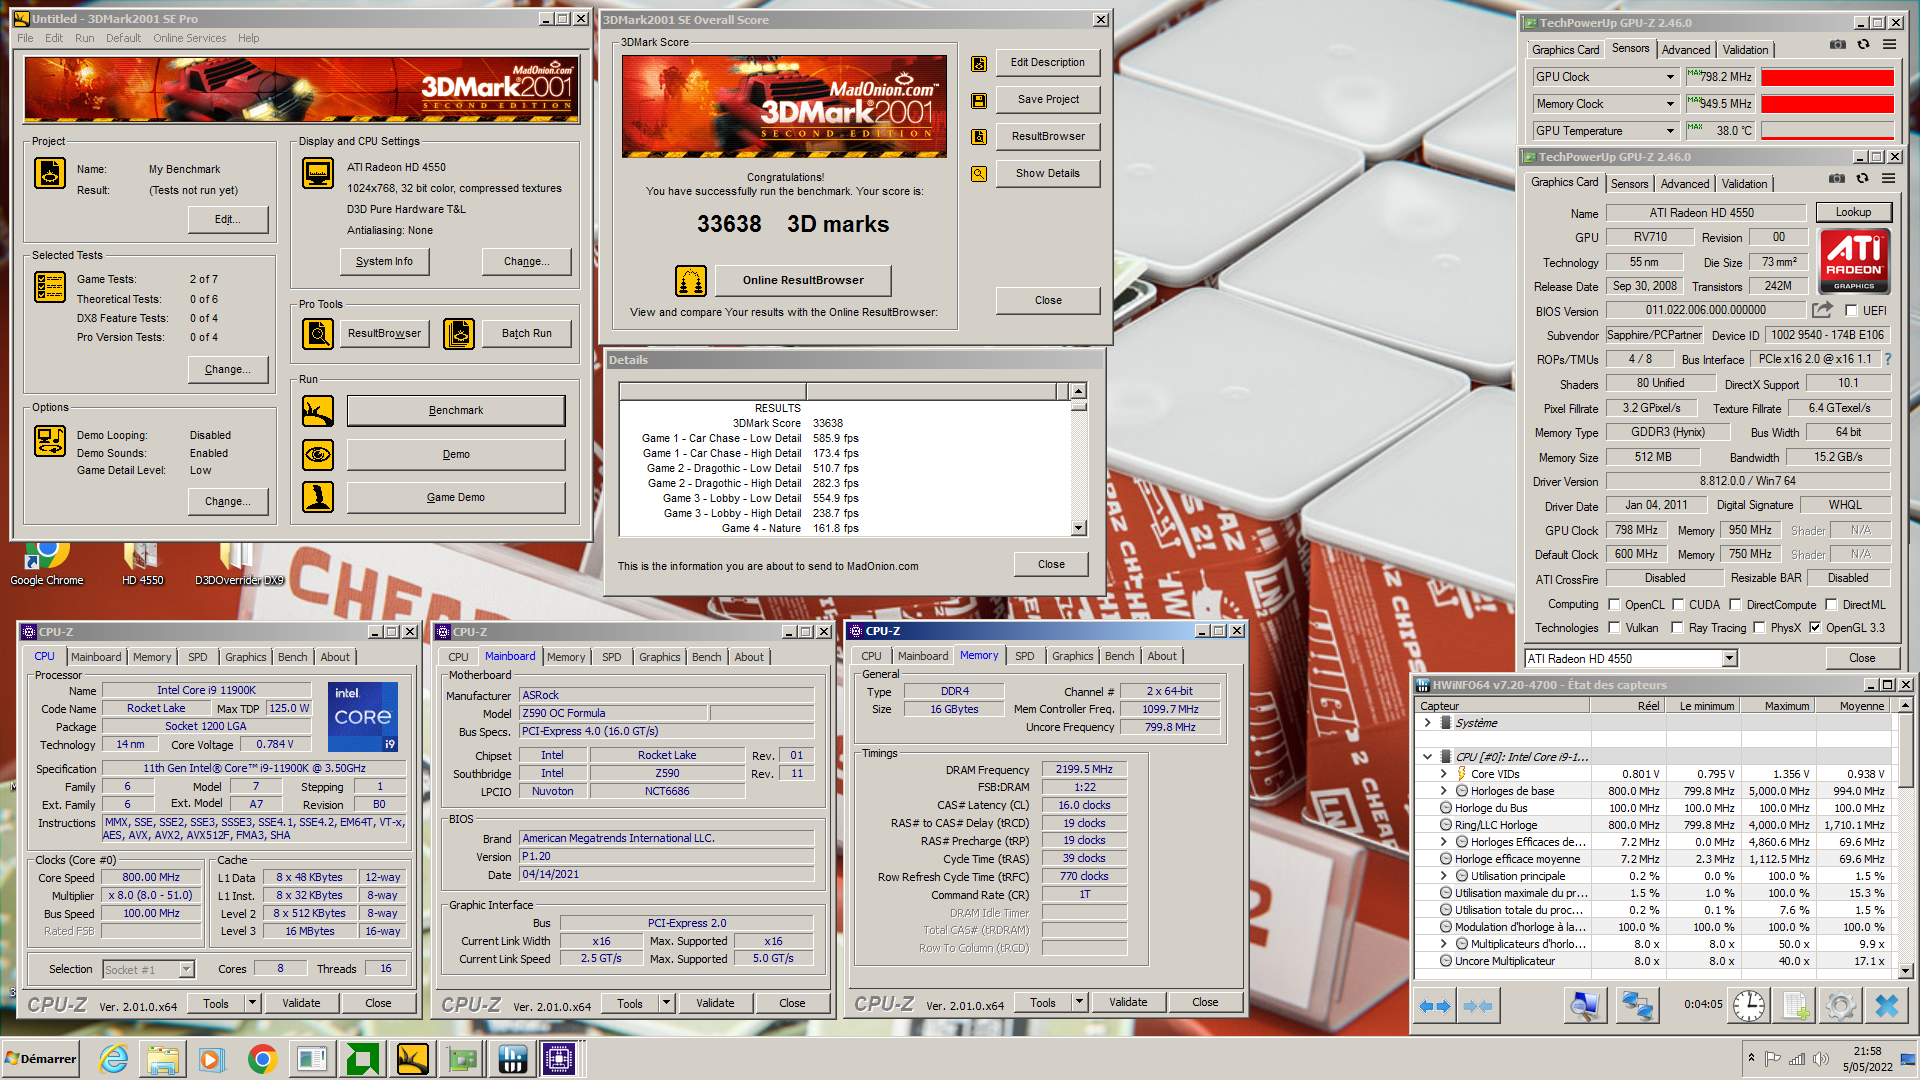Click the Selected Tests checklist icon

point(50,287)
